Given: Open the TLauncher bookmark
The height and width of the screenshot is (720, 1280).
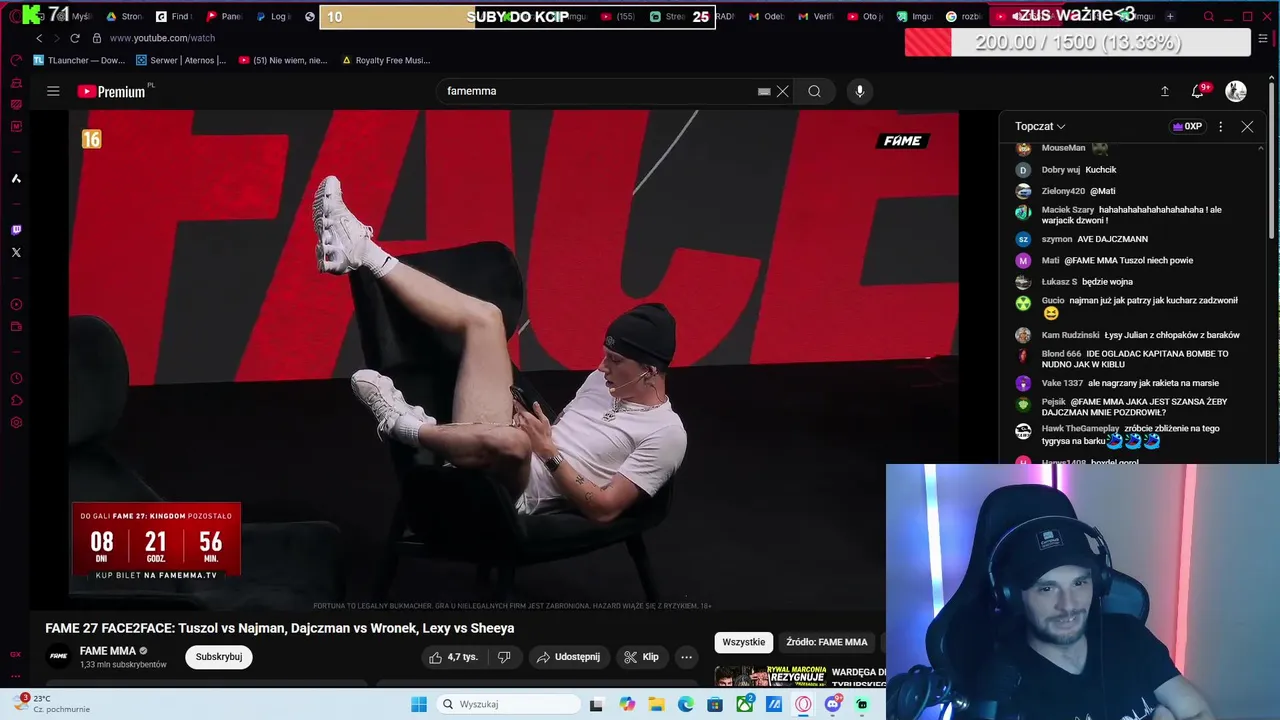Looking at the screenshot, I should pos(79,60).
